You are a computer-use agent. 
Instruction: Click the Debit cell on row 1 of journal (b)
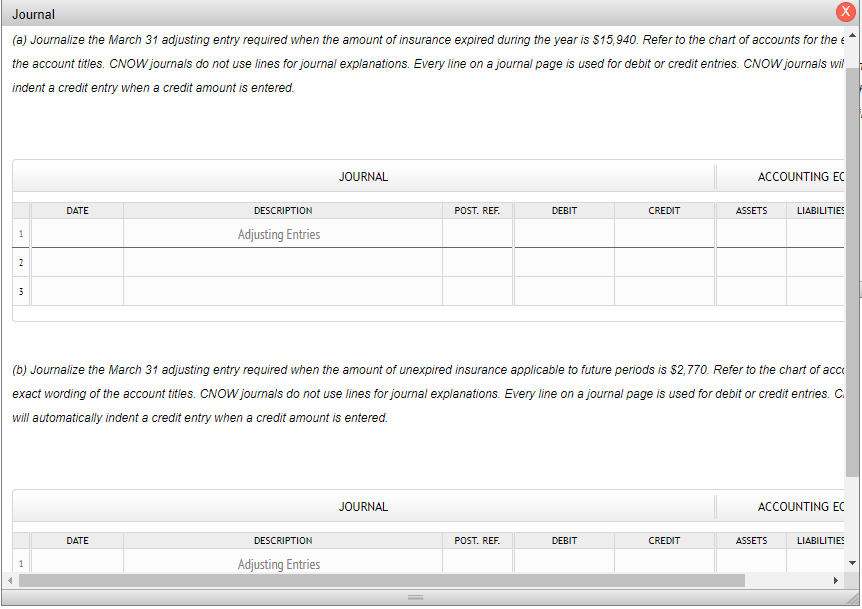[x=564, y=562]
